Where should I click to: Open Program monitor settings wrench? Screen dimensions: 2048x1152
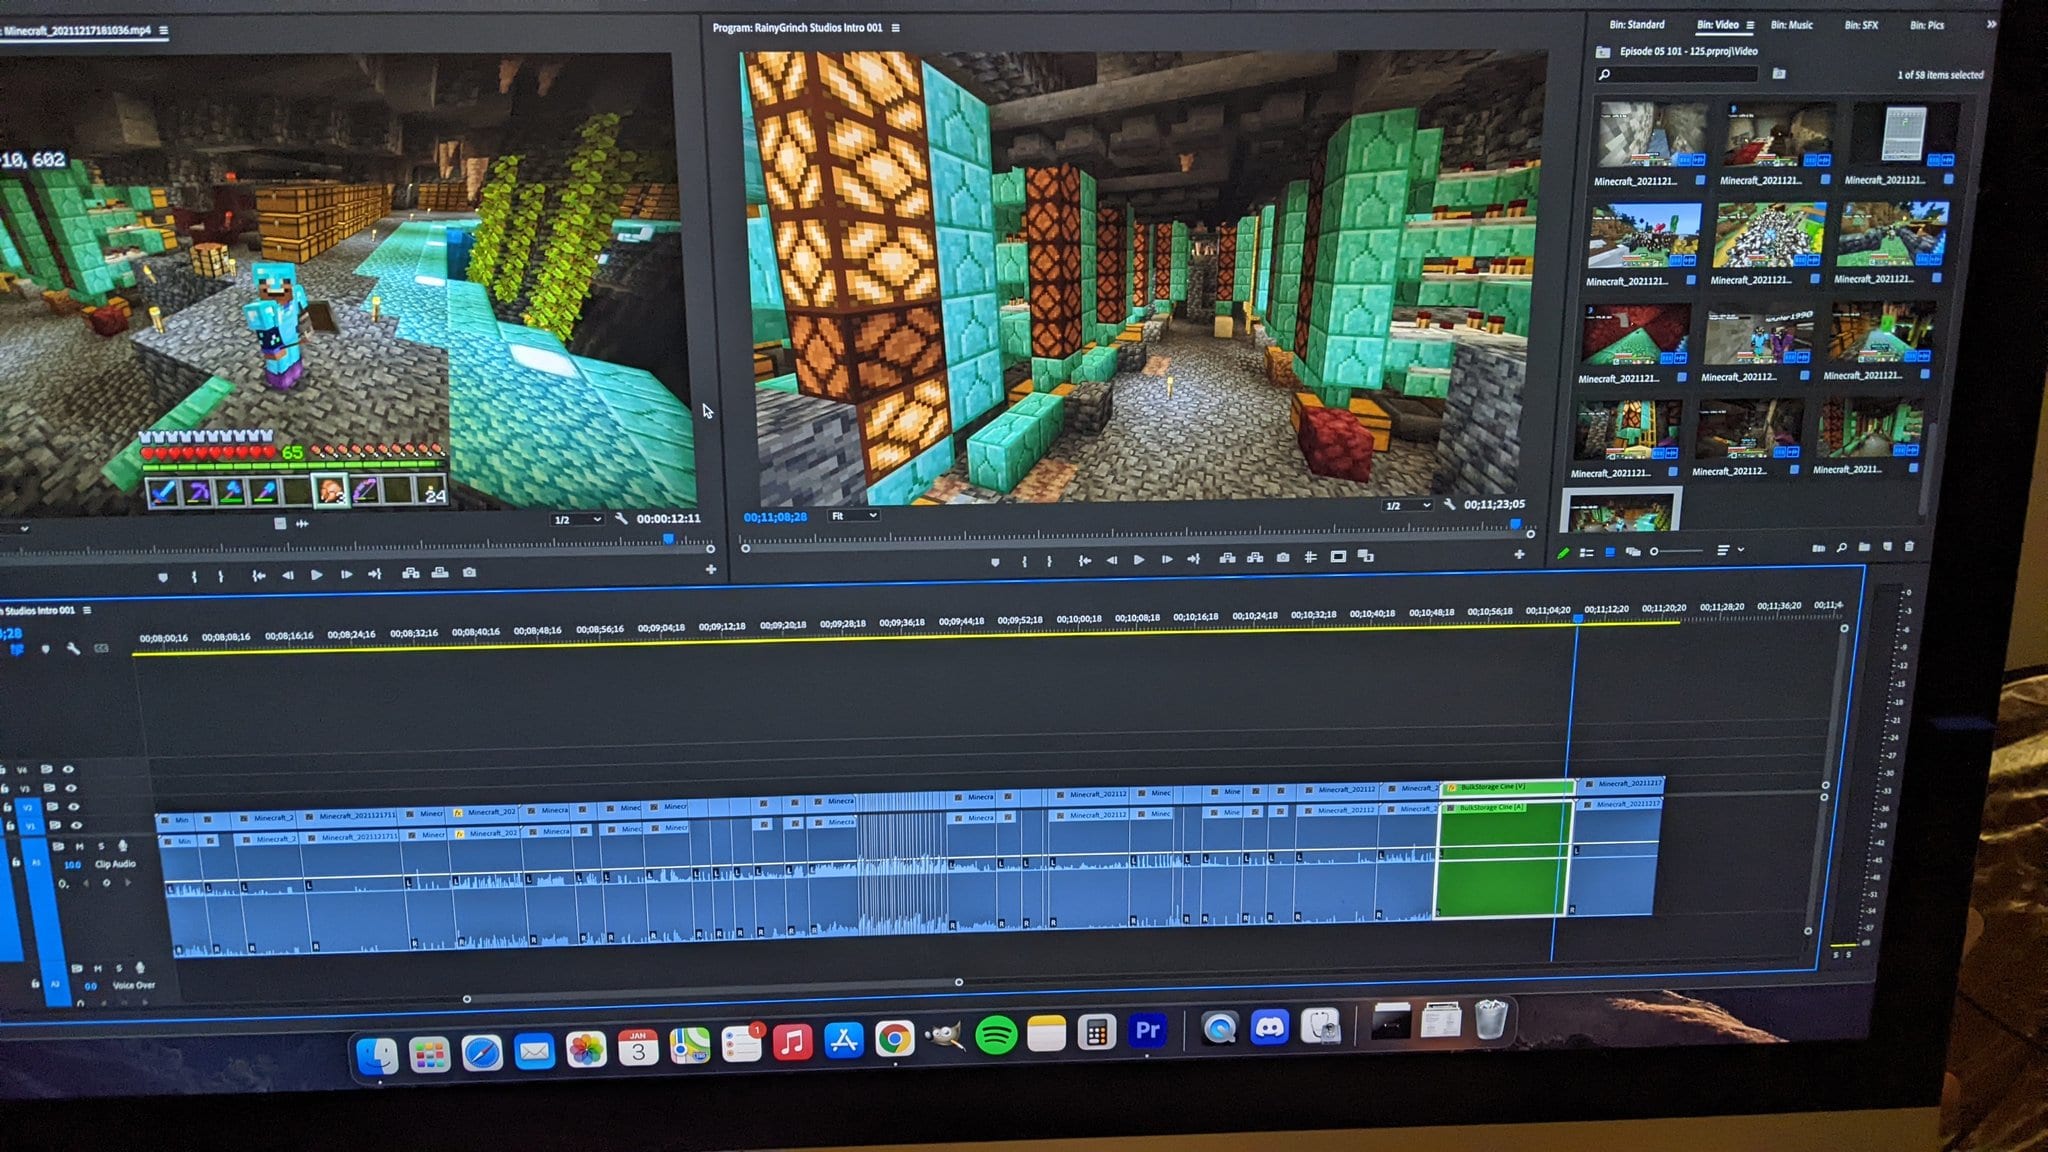click(1449, 504)
